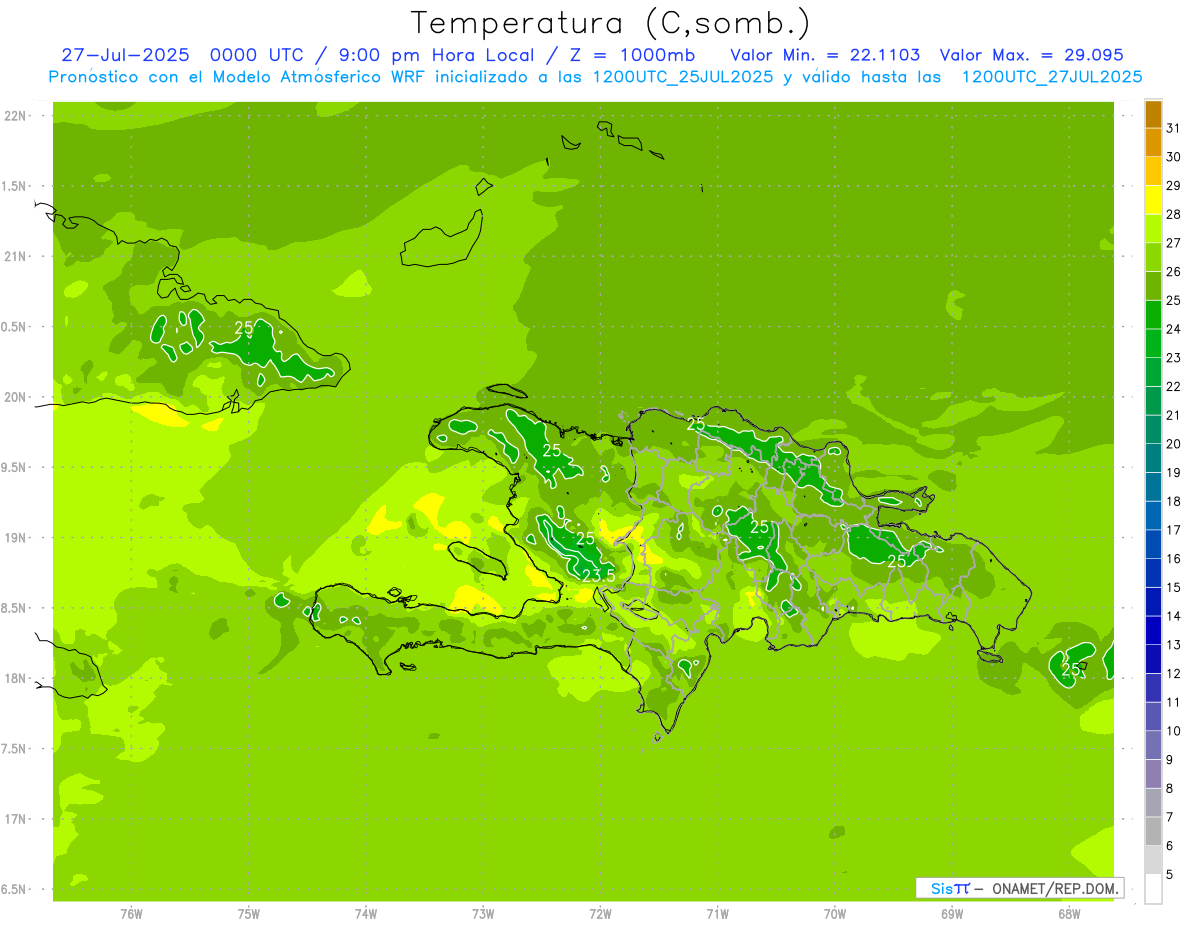Pick the lime colorbar swatch between 27 and 28
Screen dimensions: 1200x927
click(1153, 228)
